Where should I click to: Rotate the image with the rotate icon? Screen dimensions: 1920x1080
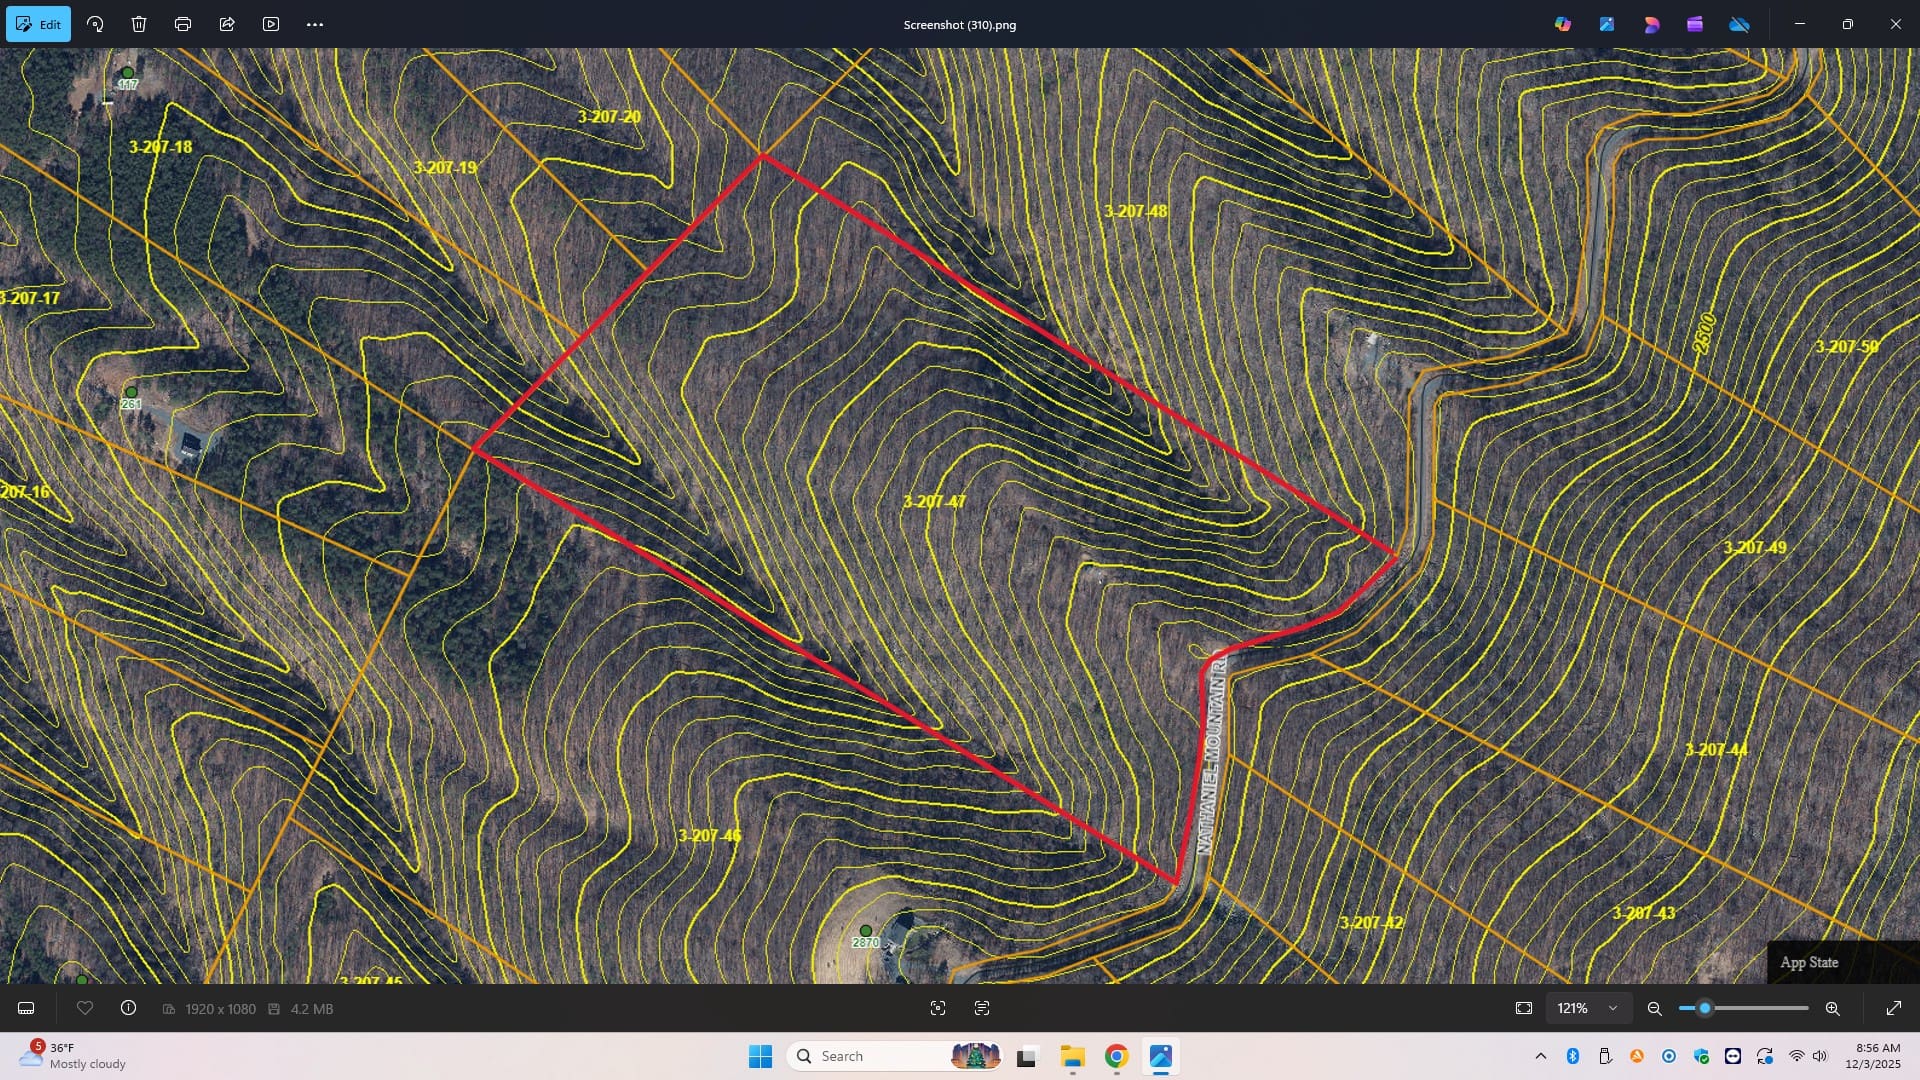coord(95,24)
